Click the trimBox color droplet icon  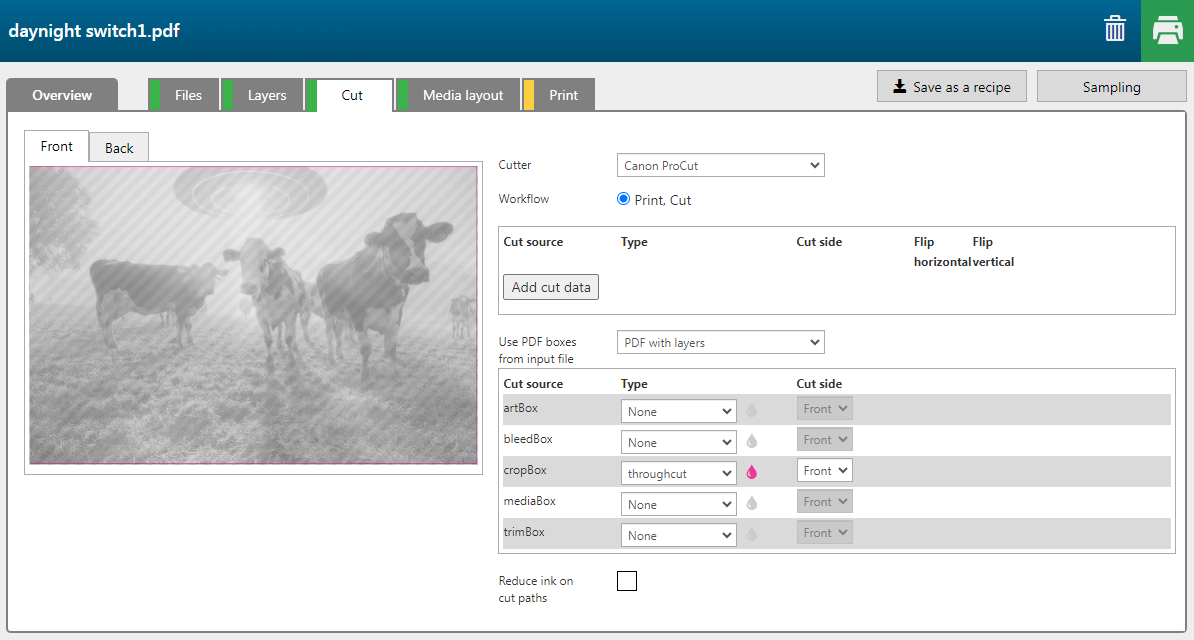[x=752, y=534]
